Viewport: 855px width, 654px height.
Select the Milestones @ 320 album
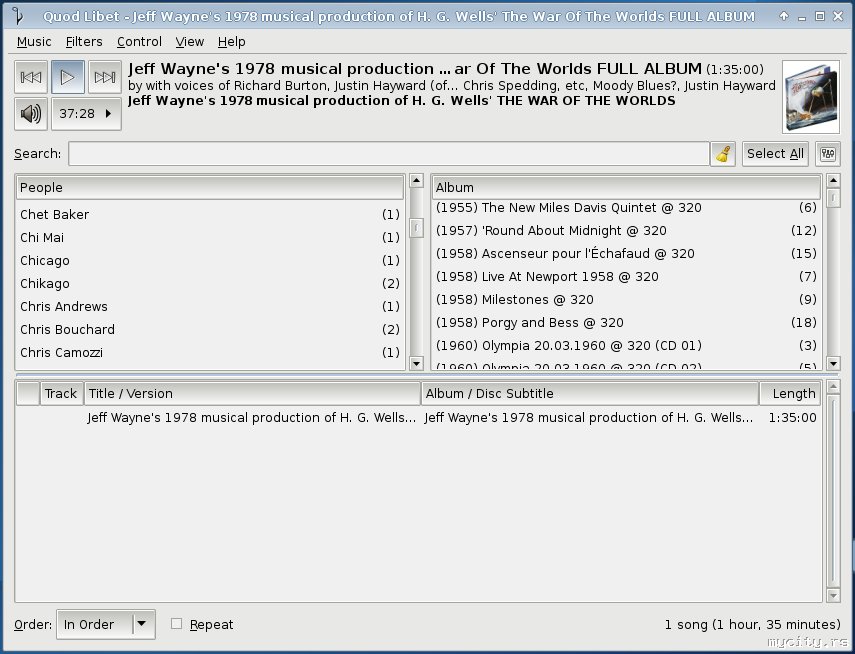627,299
